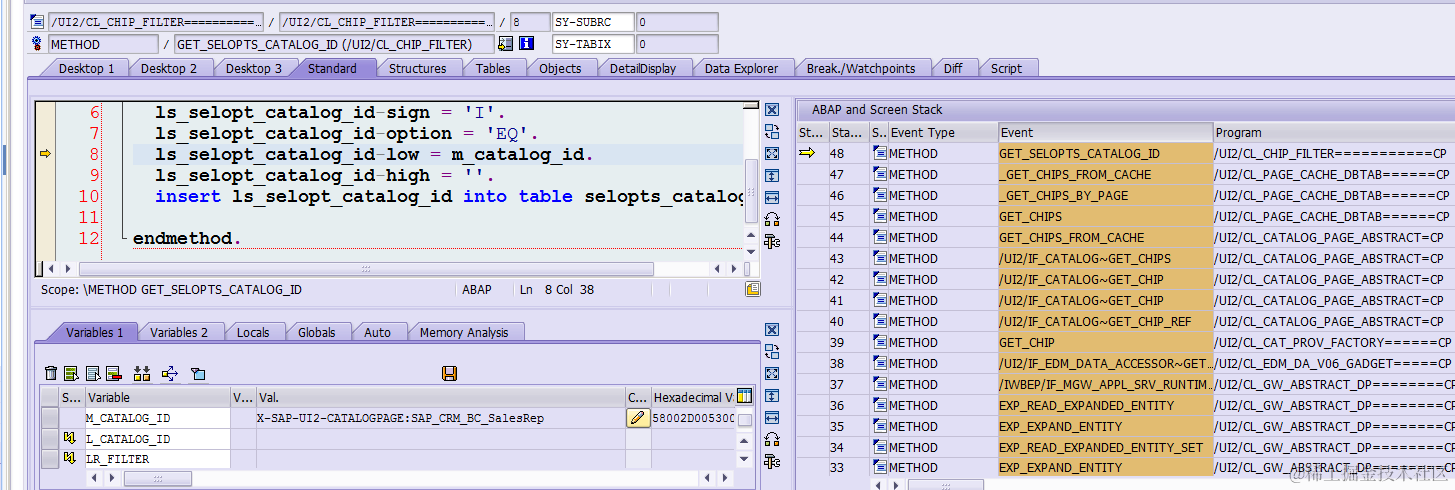1455x490 pixels.
Task: Open services icon of variables tool
Action: pyautogui.click(x=772, y=439)
